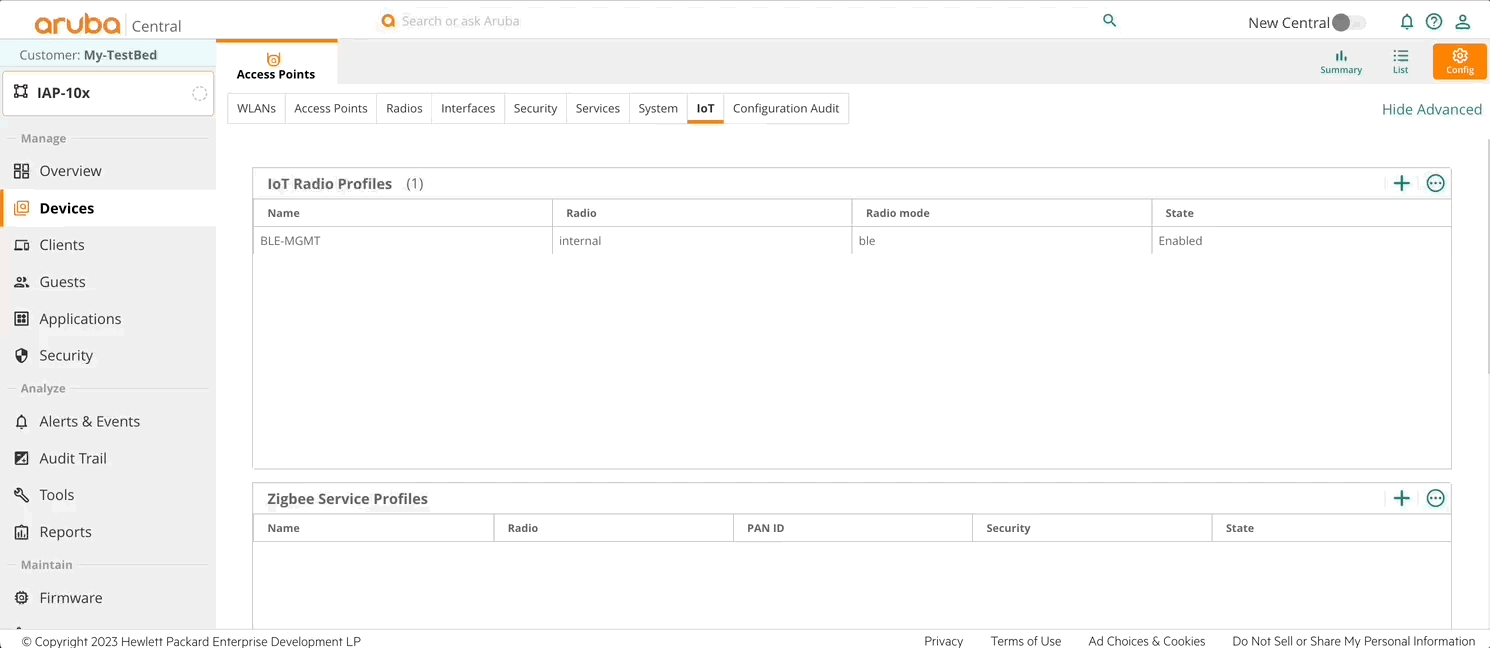The image size is (1490, 648).
Task: Select the IoT tab
Action: point(705,108)
